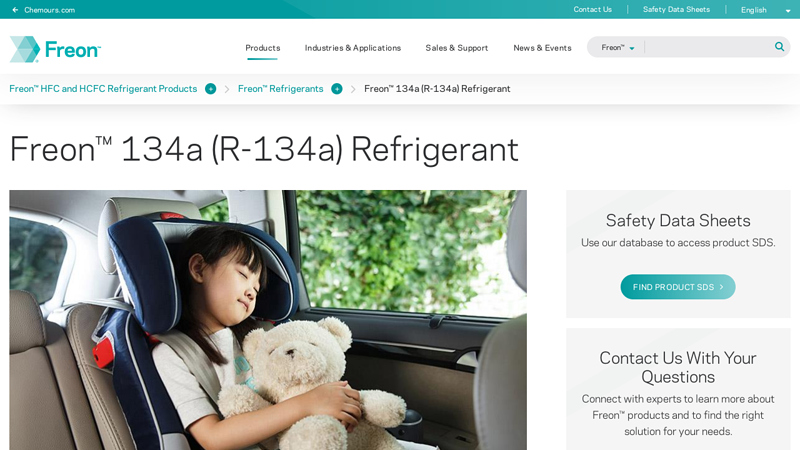Image resolution: width=800 pixels, height=450 pixels.
Task: Open the Products menu
Action: click(x=263, y=48)
